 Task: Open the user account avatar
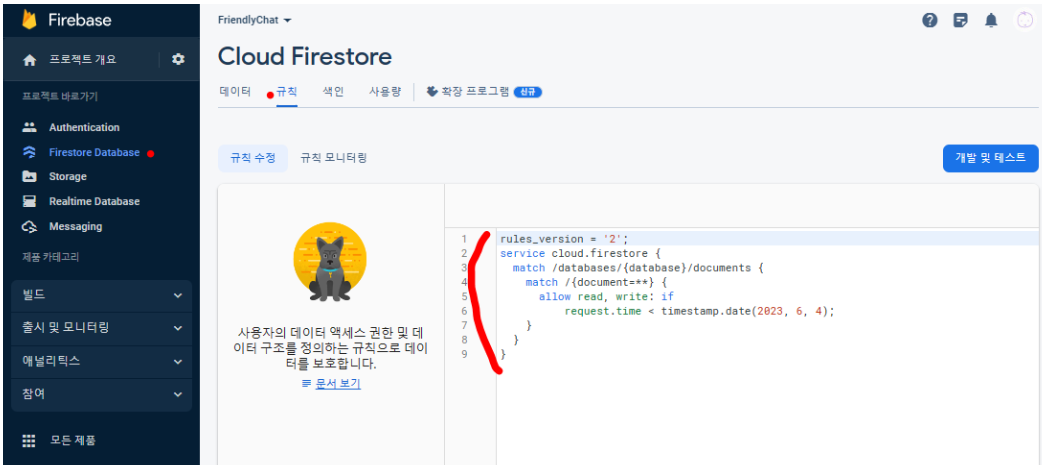point(1023,20)
